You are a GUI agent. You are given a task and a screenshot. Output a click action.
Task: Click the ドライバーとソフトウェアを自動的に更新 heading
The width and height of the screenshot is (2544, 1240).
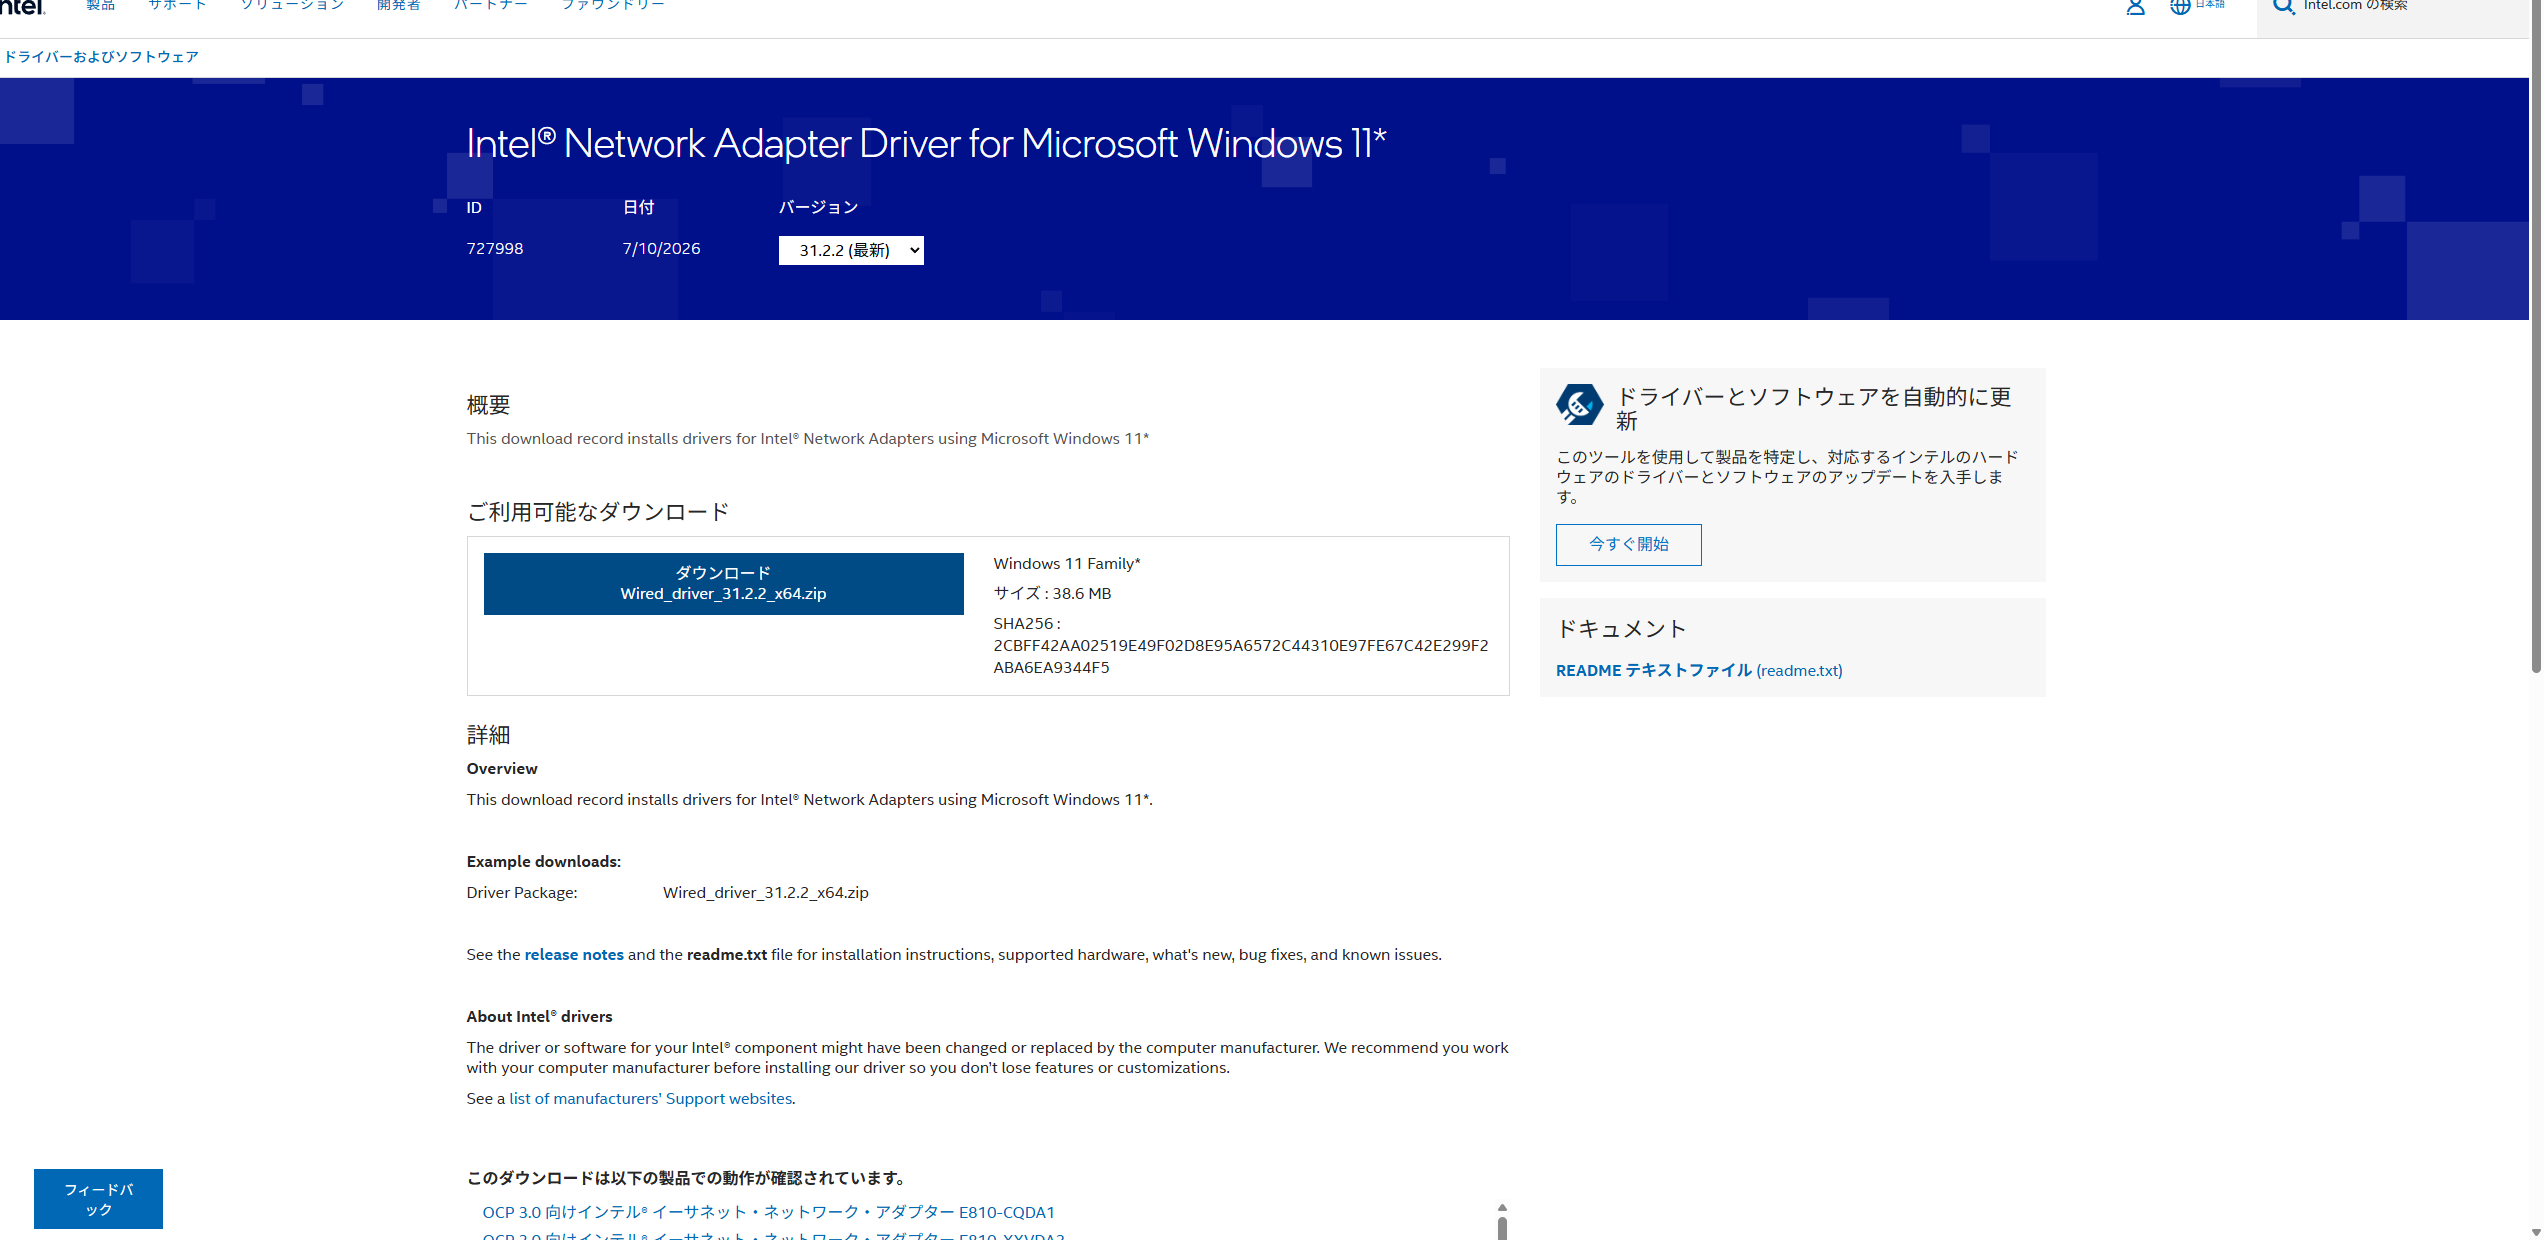tap(1815, 409)
